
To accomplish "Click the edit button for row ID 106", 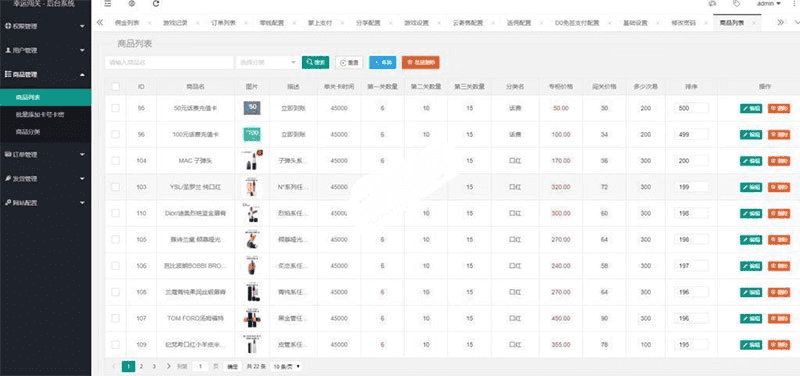I will pyautogui.click(x=751, y=266).
